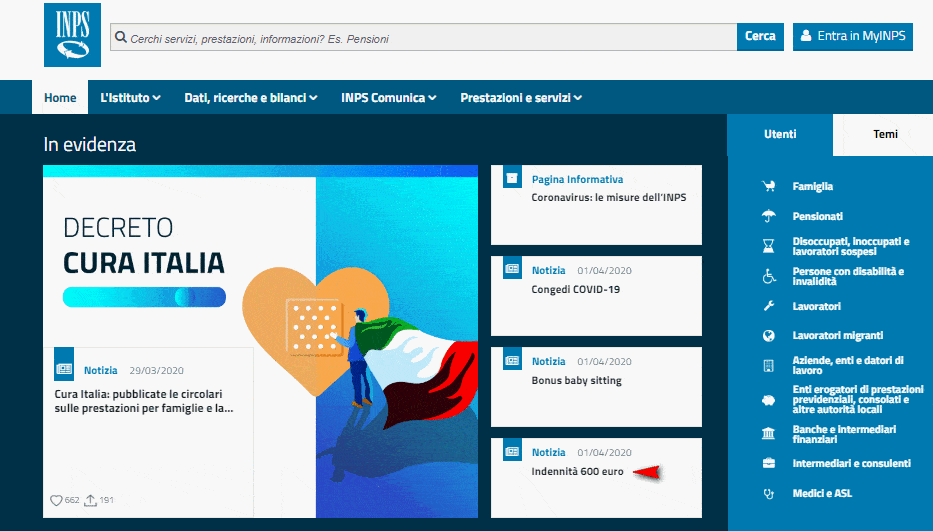Open Disoccupati, inoccupati e lavoratori sospesi
Viewport: 933px width, 531px height.
851,246
